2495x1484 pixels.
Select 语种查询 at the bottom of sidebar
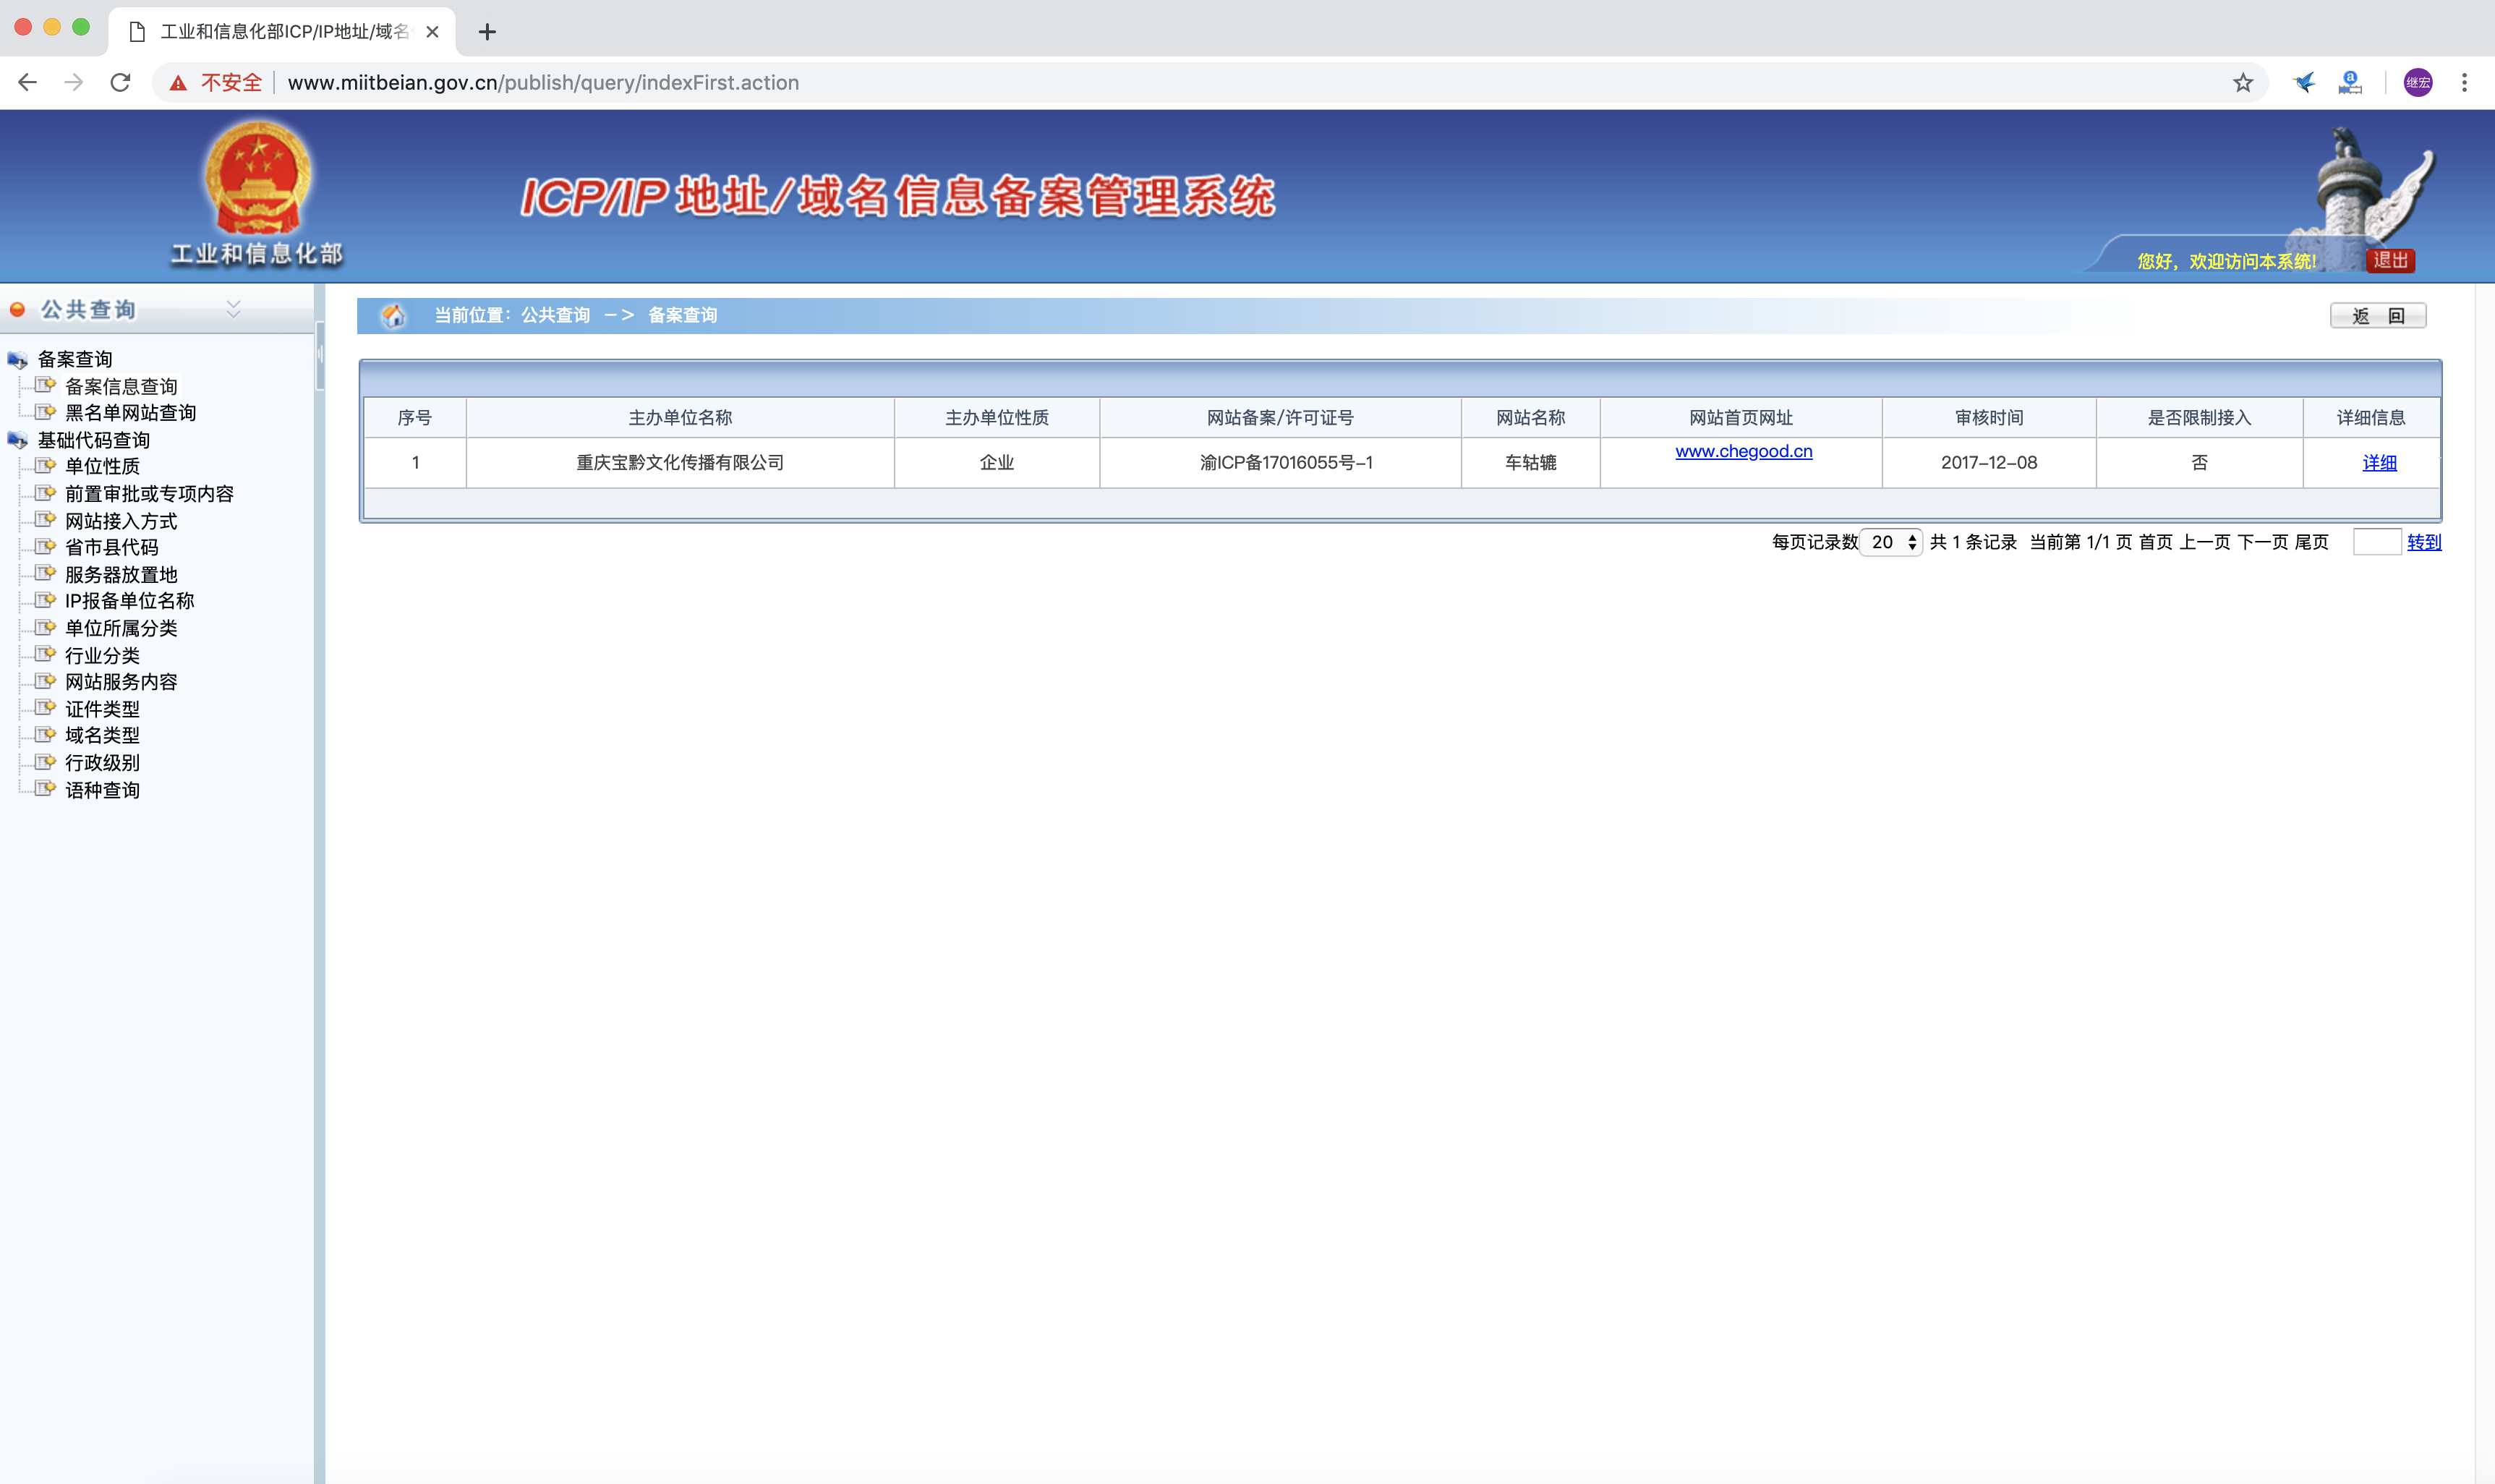pos(103,789)
